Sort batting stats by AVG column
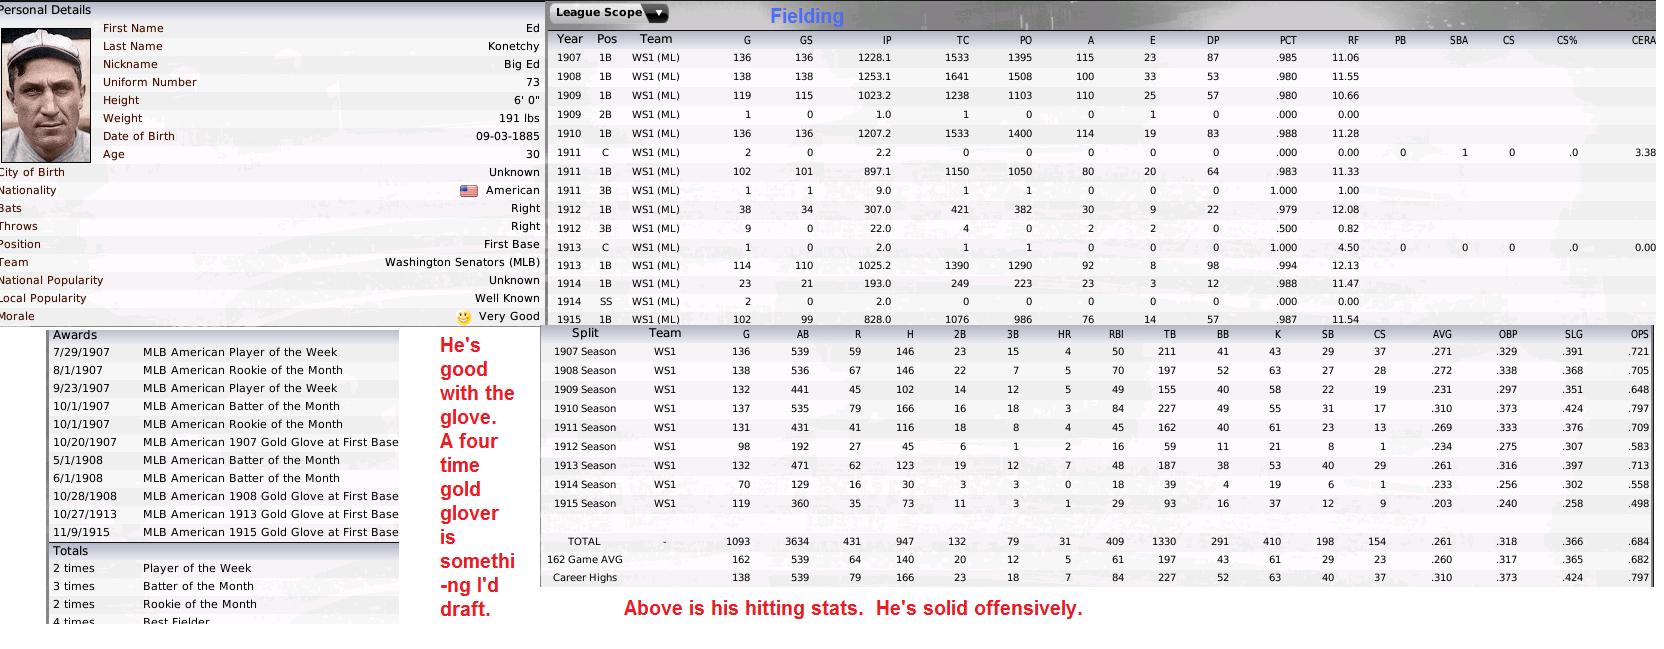 pyautogui.click(x=1442, y=334)
